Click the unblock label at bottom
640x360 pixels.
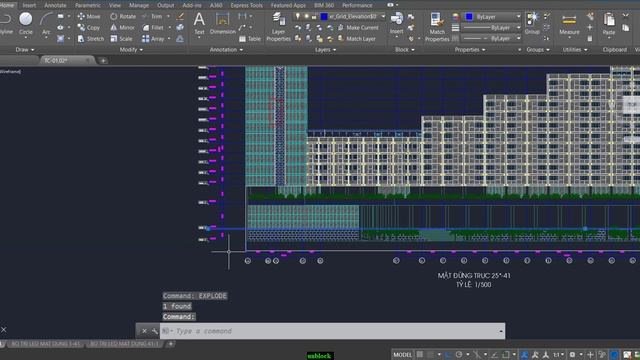coord(320,356)
